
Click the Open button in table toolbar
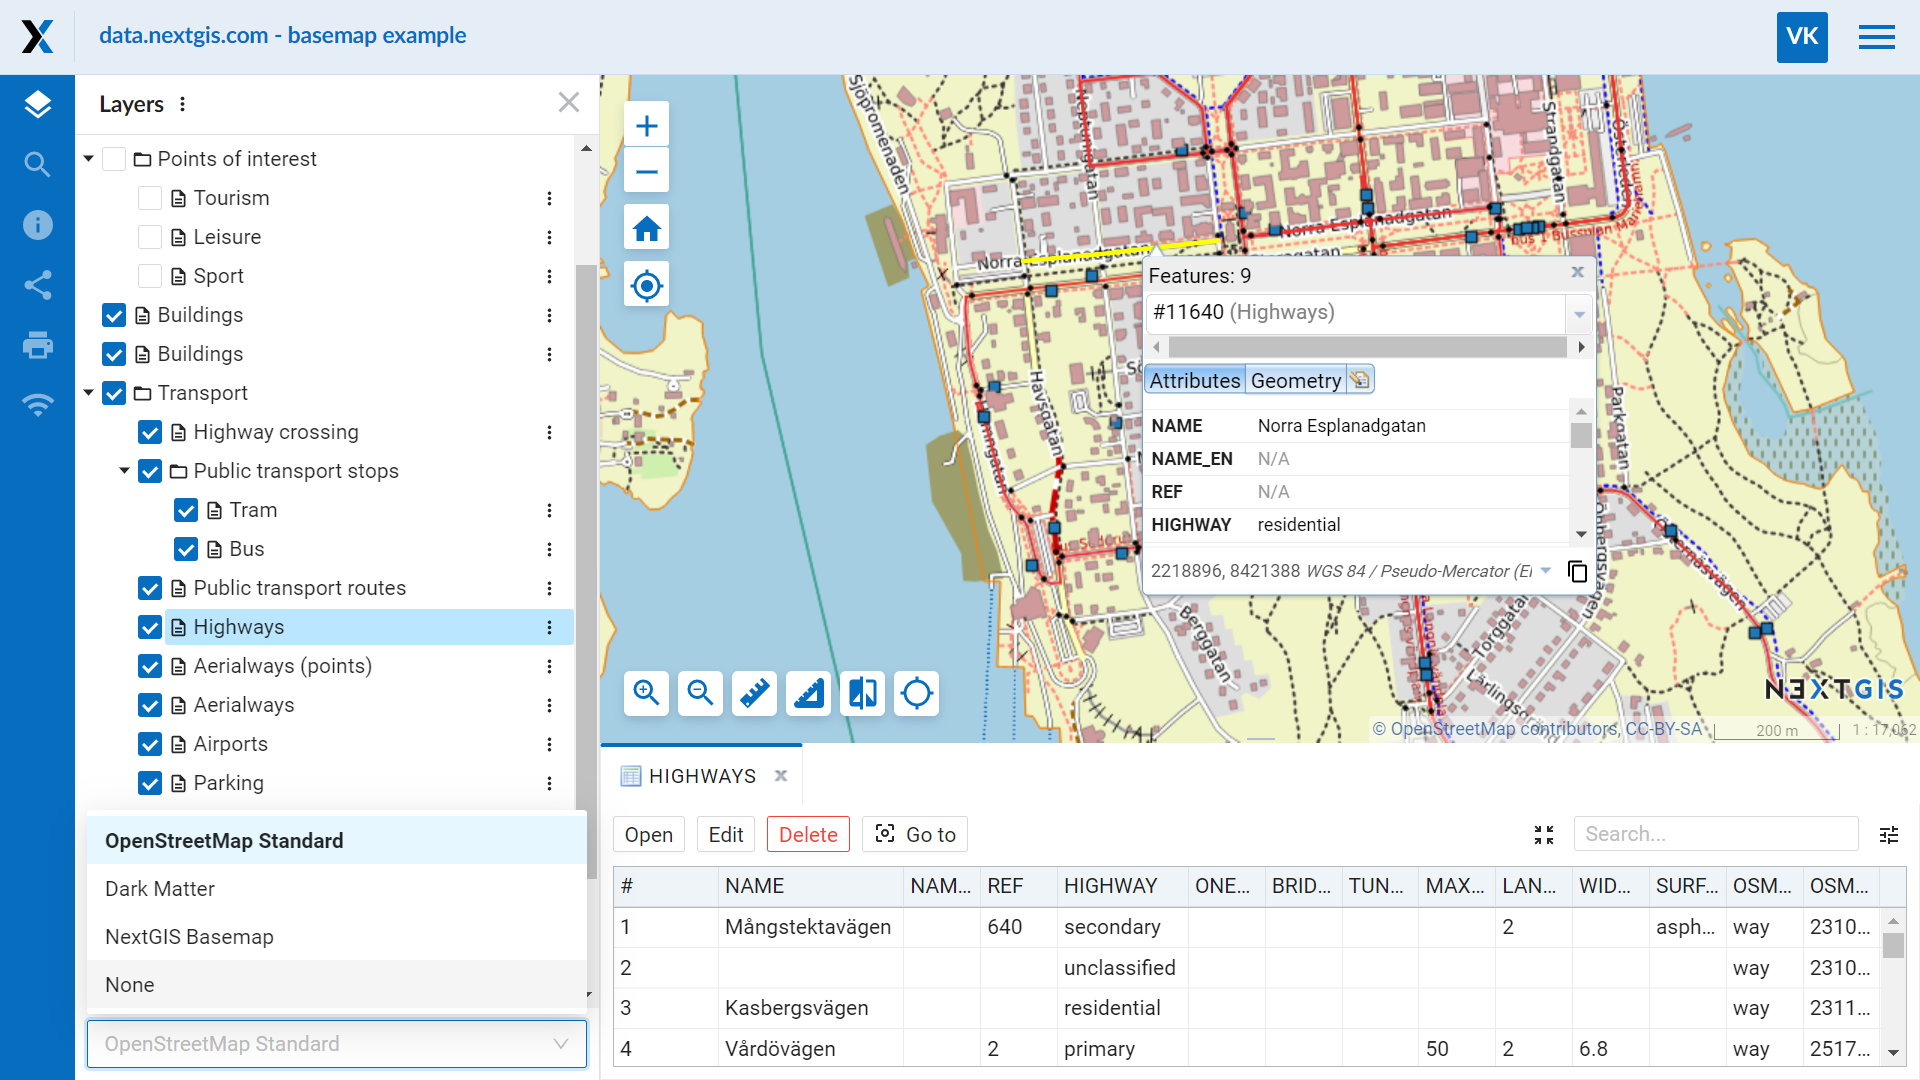(x=649, y=835)
